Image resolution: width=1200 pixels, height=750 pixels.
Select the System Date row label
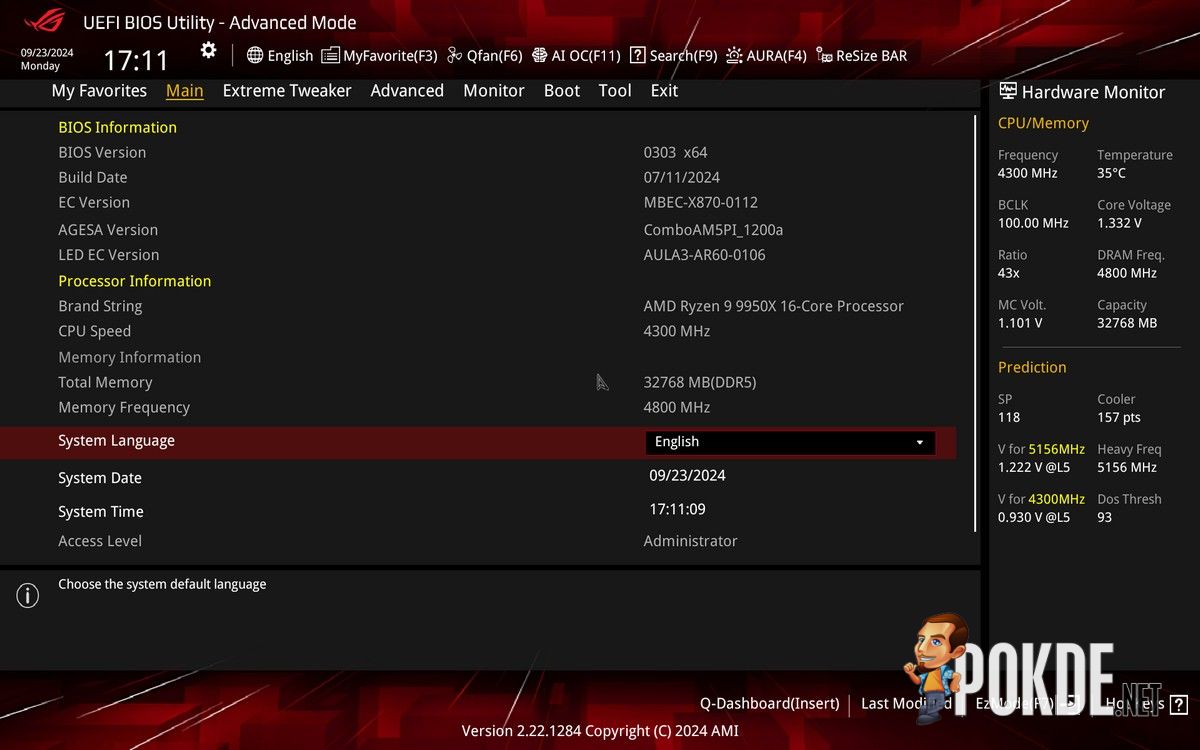coord(100,478)
